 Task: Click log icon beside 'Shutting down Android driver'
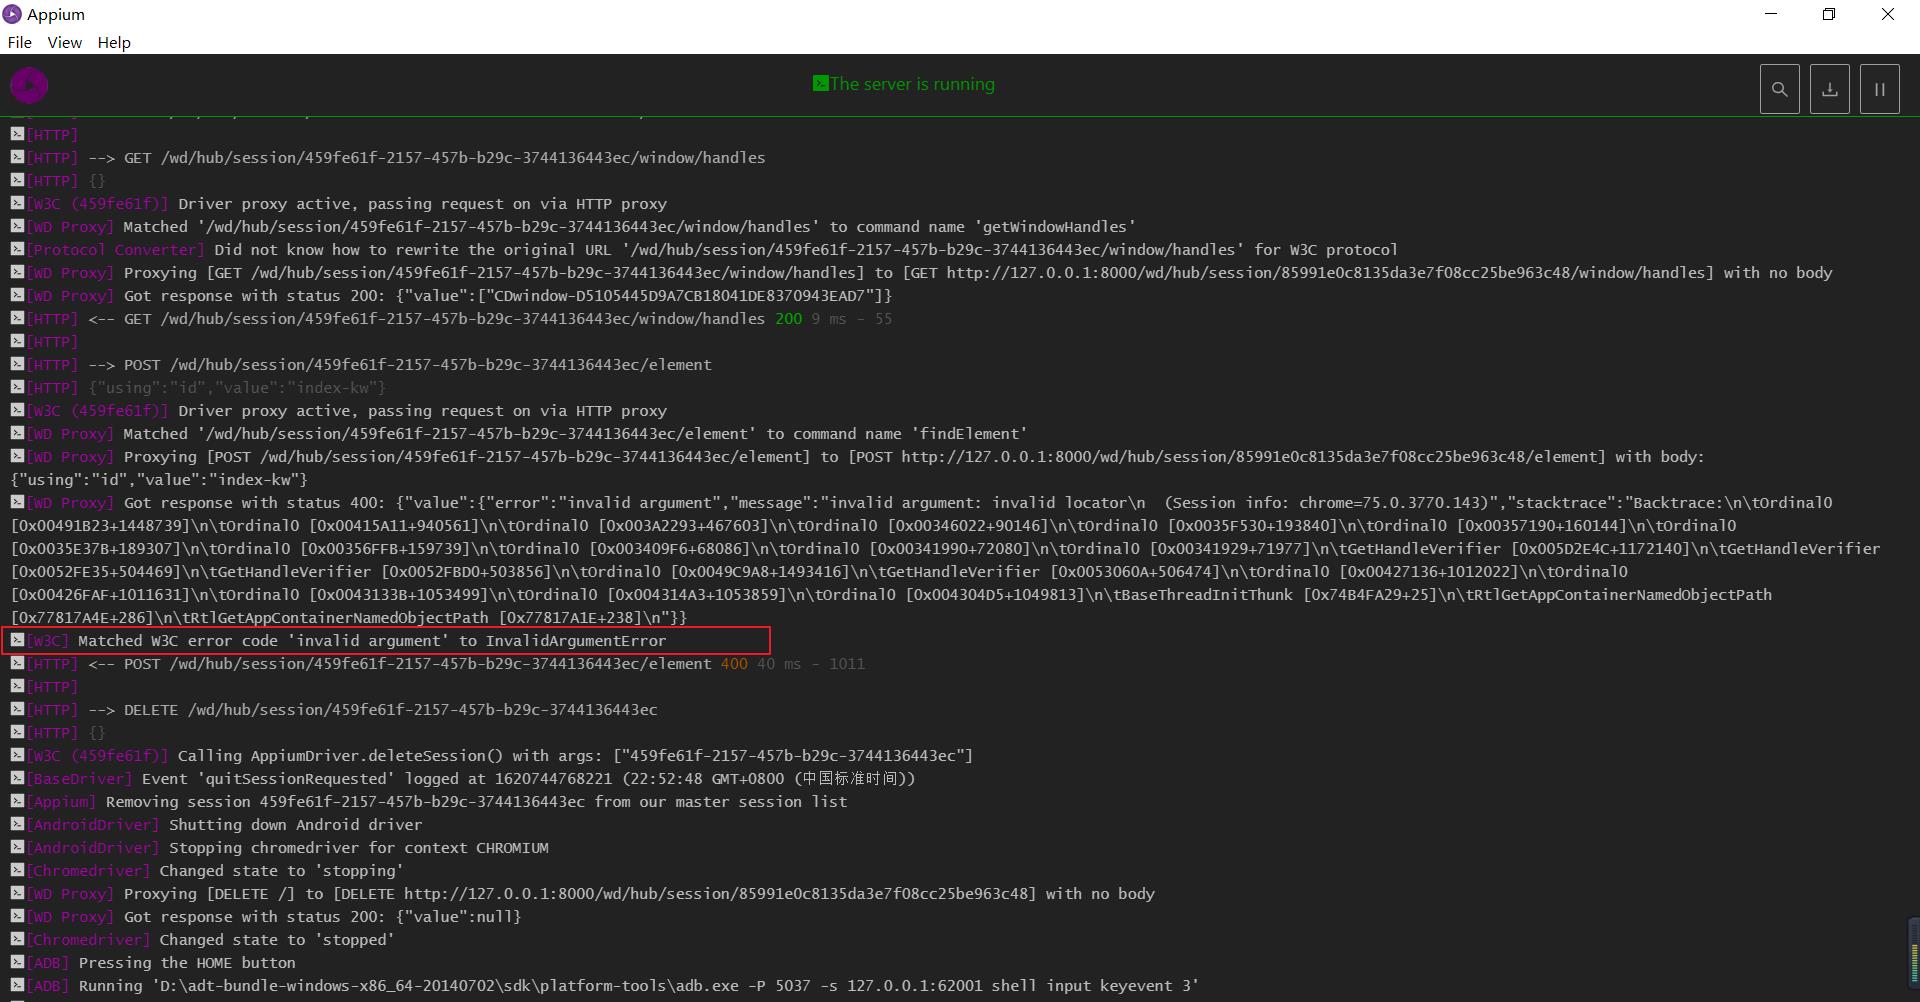click(17, 824)
